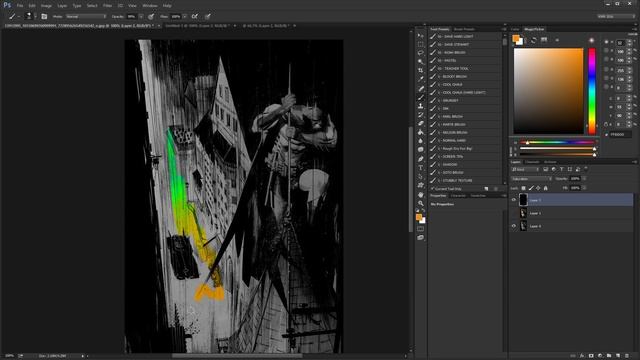The width and height of the screenshot is (640, 360).
Task: Select the Brush tool in toolbox
Action: click(420, 98)
